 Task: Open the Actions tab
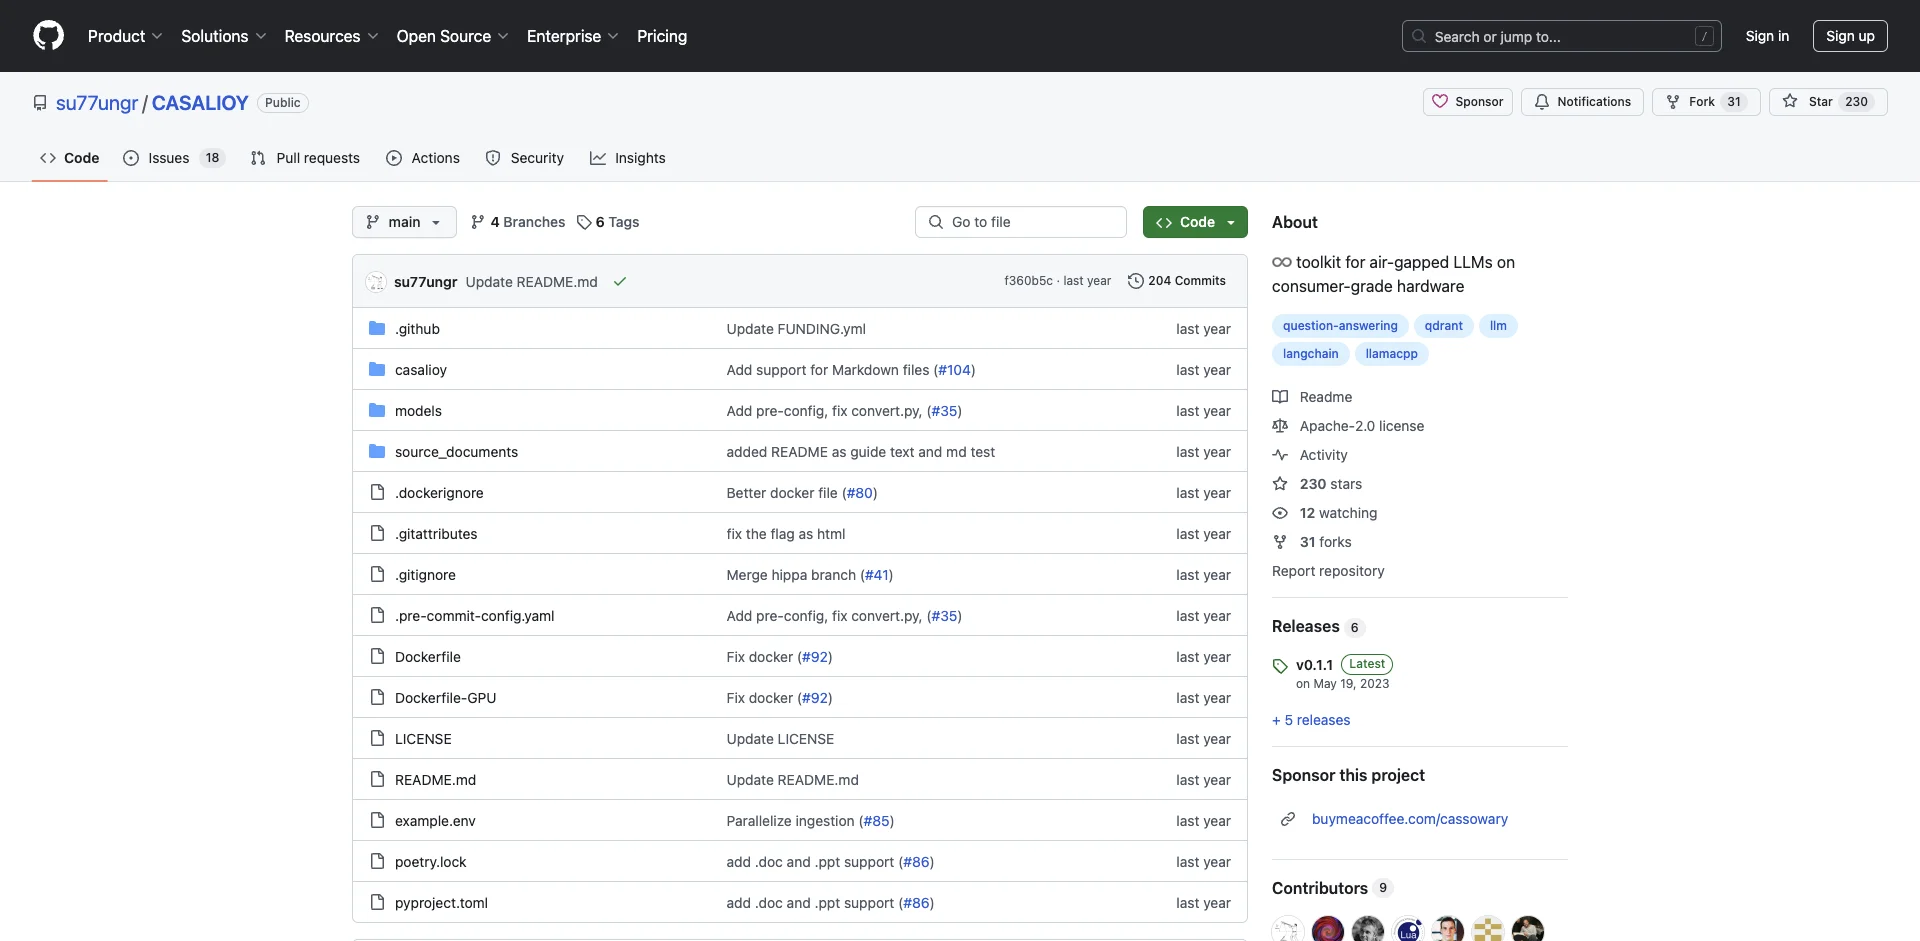click(423, 158)
